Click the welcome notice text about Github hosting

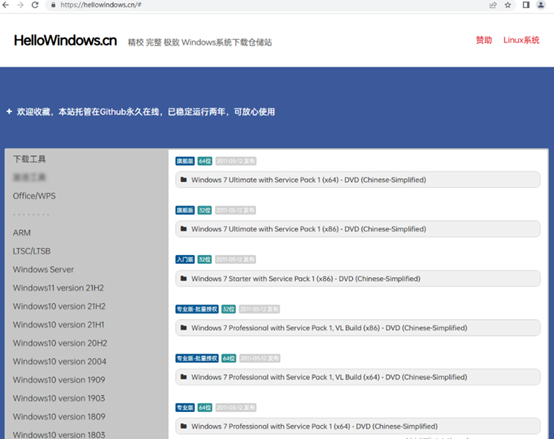pyautogui.click(x=146, y=112)
